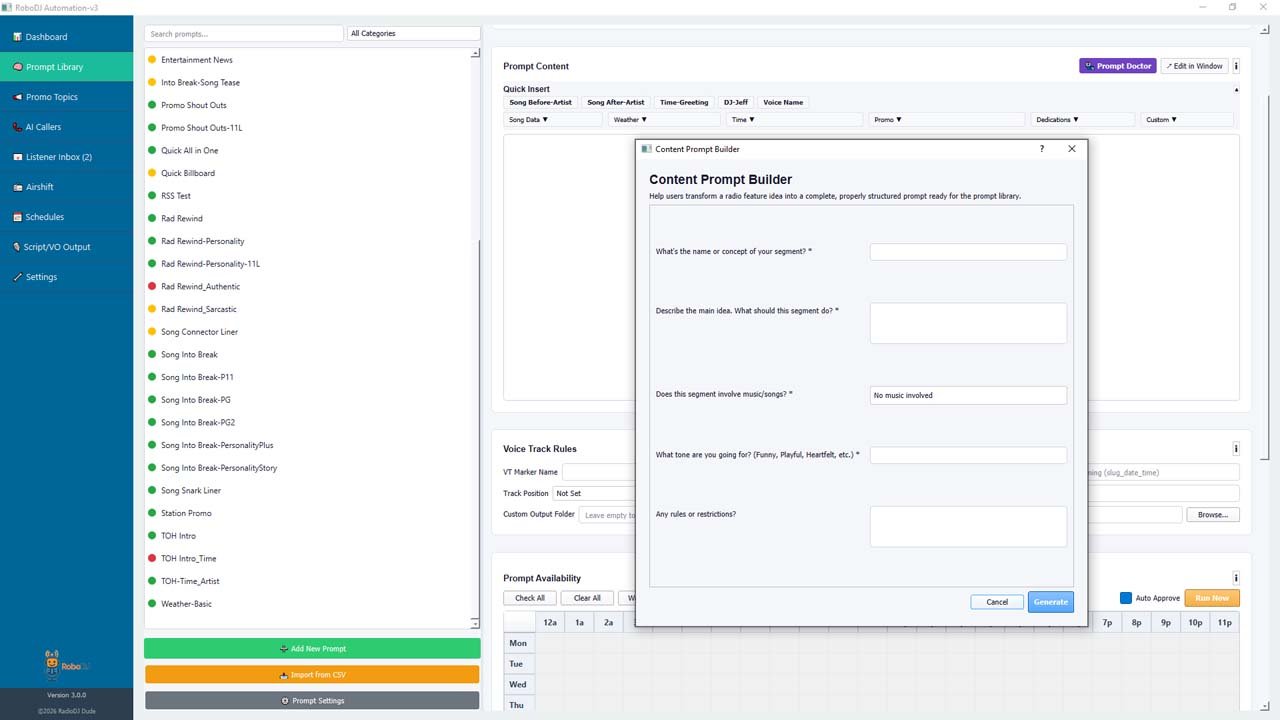Select the Song Snark Liner prompt

click(x=191, y=491)
